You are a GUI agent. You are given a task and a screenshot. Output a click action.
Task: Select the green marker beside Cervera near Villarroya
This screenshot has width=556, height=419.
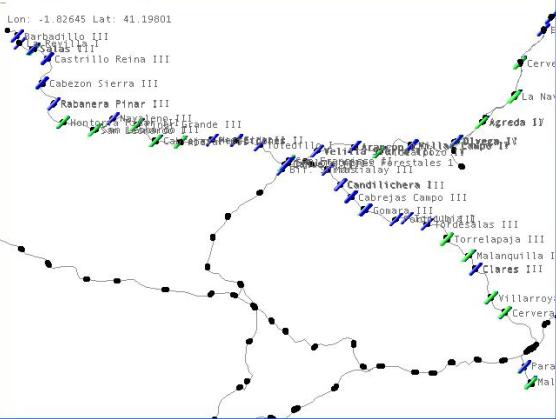pos(505,313)
